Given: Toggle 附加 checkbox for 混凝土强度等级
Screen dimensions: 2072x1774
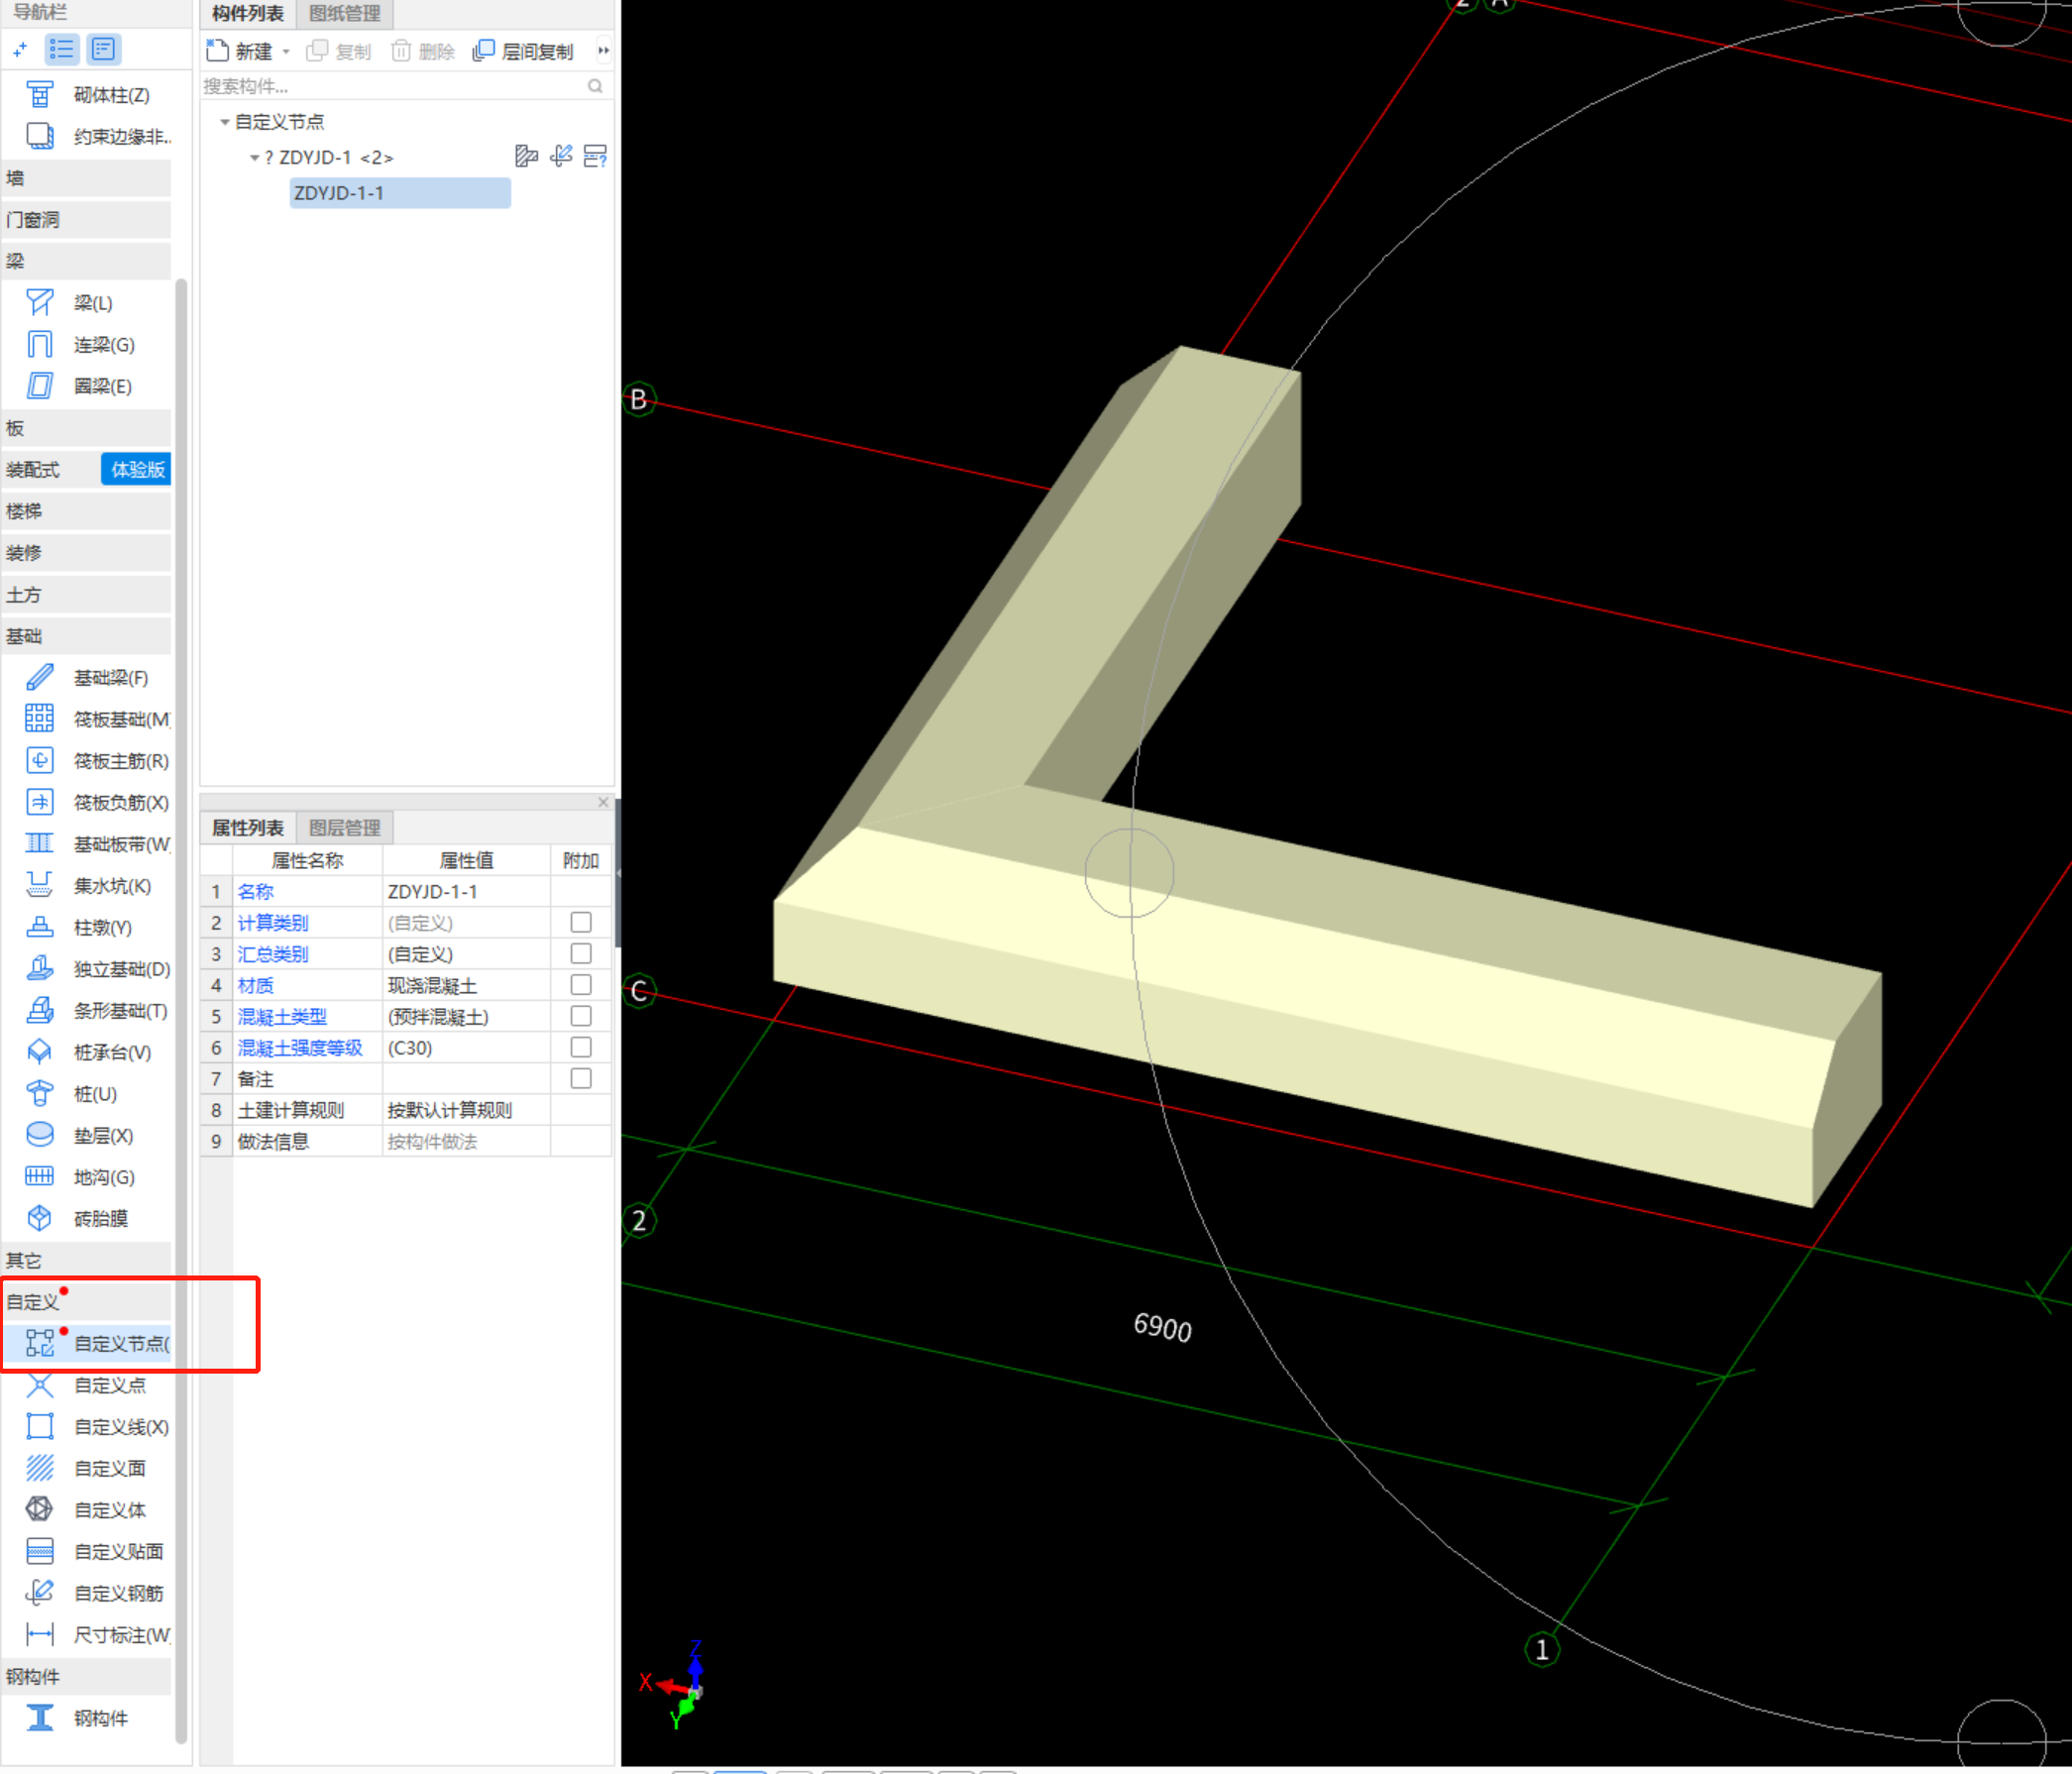Looking at the screenshot, I should [581, 1047].
